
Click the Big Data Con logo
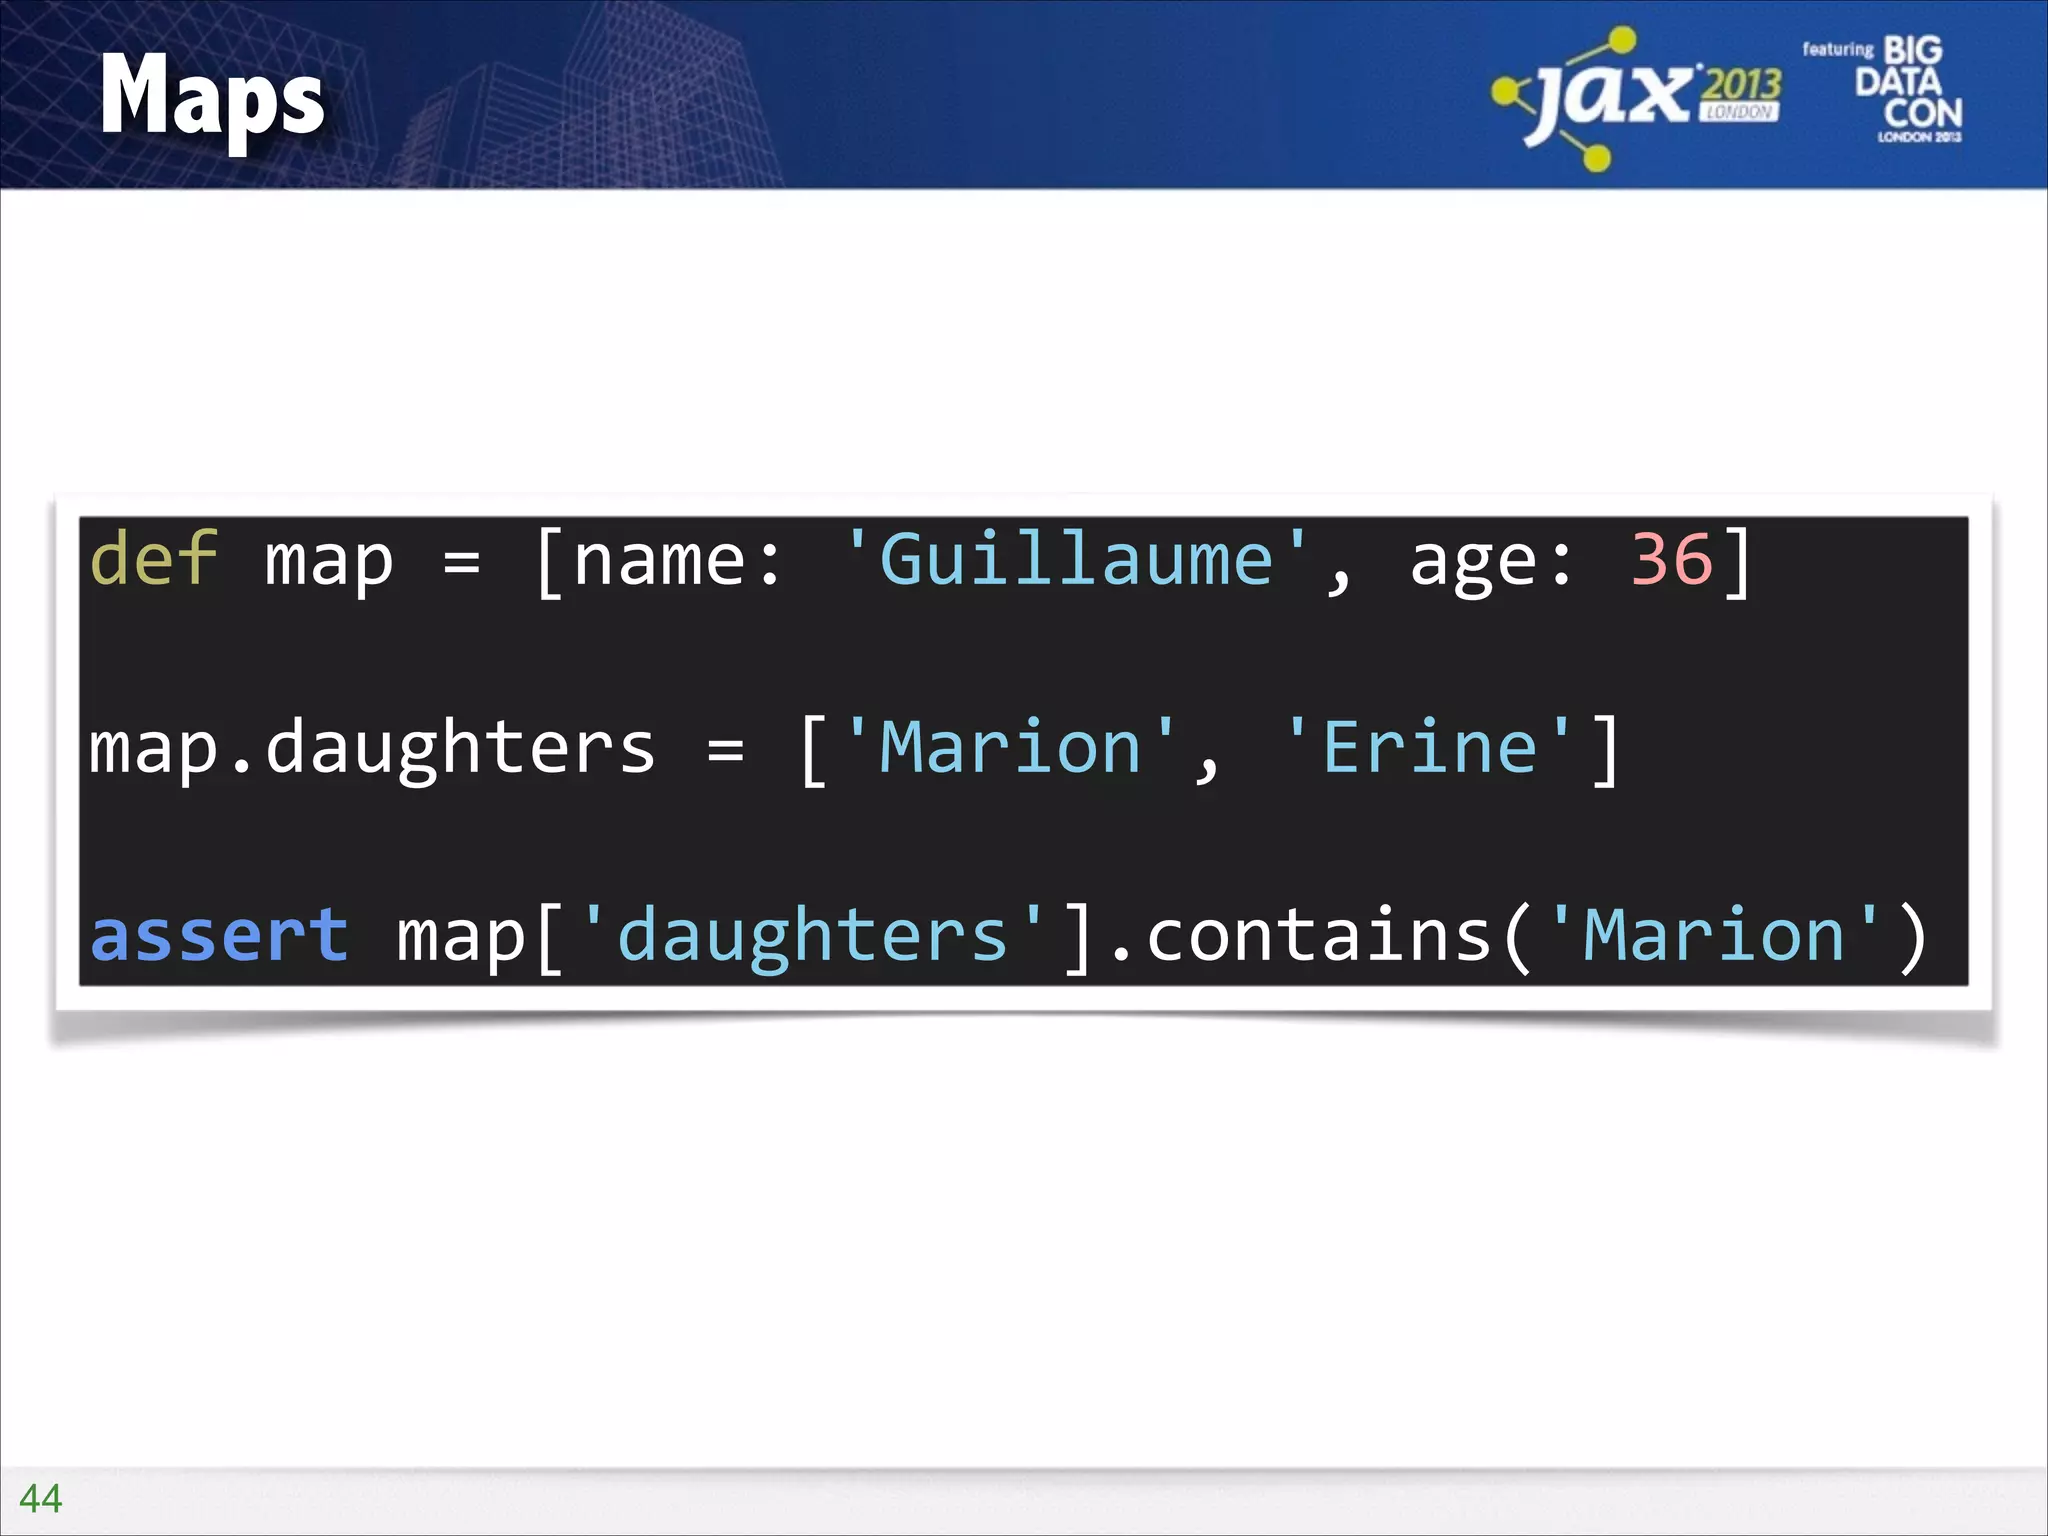coord(1883,90)
